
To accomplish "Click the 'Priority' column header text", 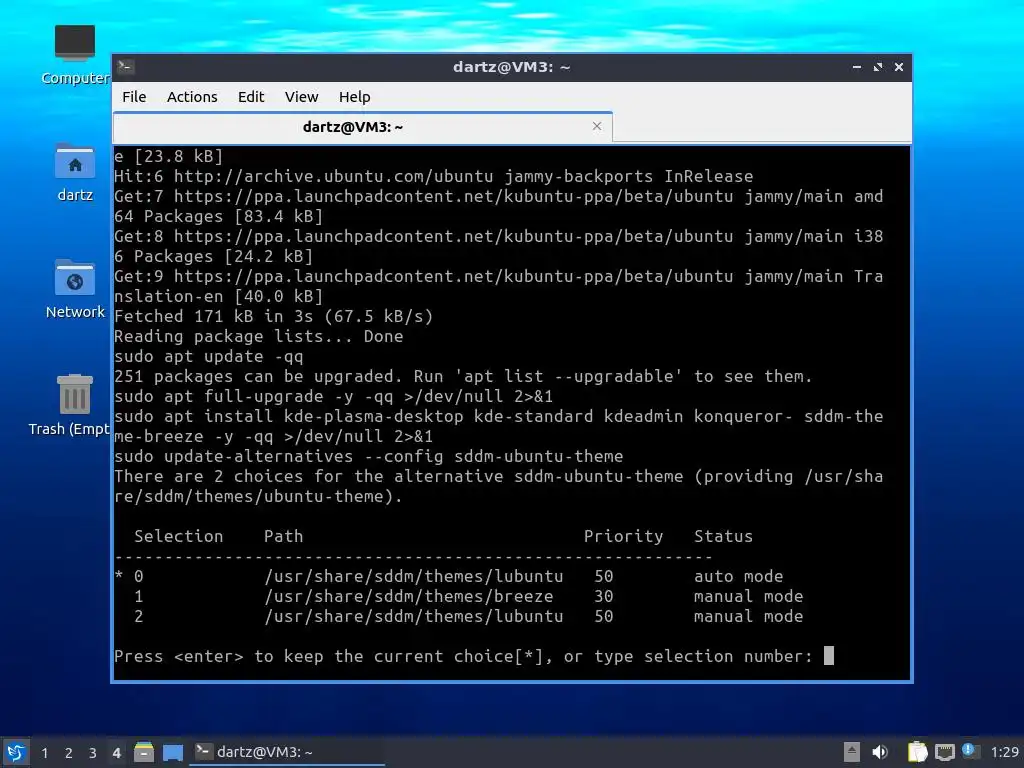I will [x=623, y=536].
